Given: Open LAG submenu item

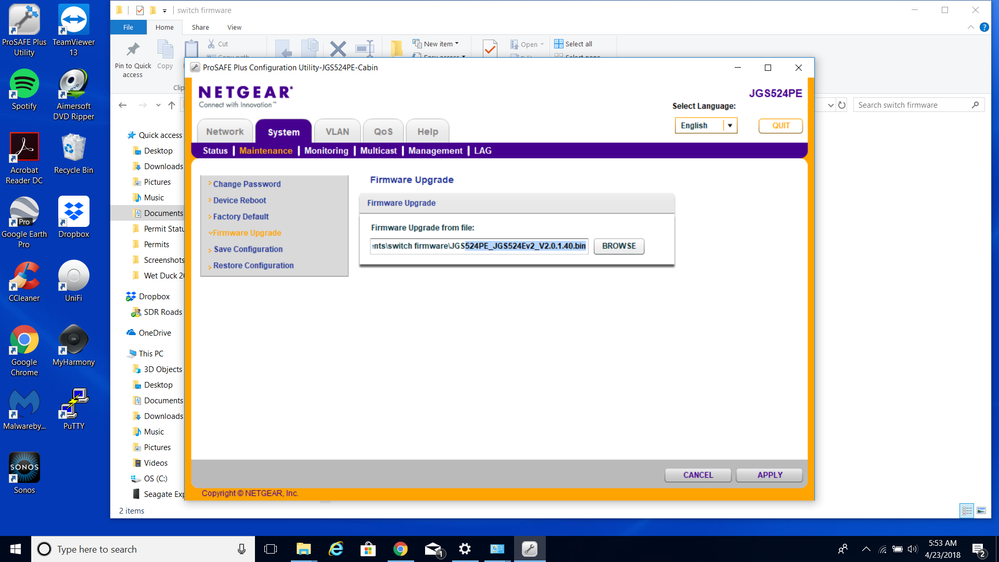Looking at the screenshot, I should [x=482, y=151].
